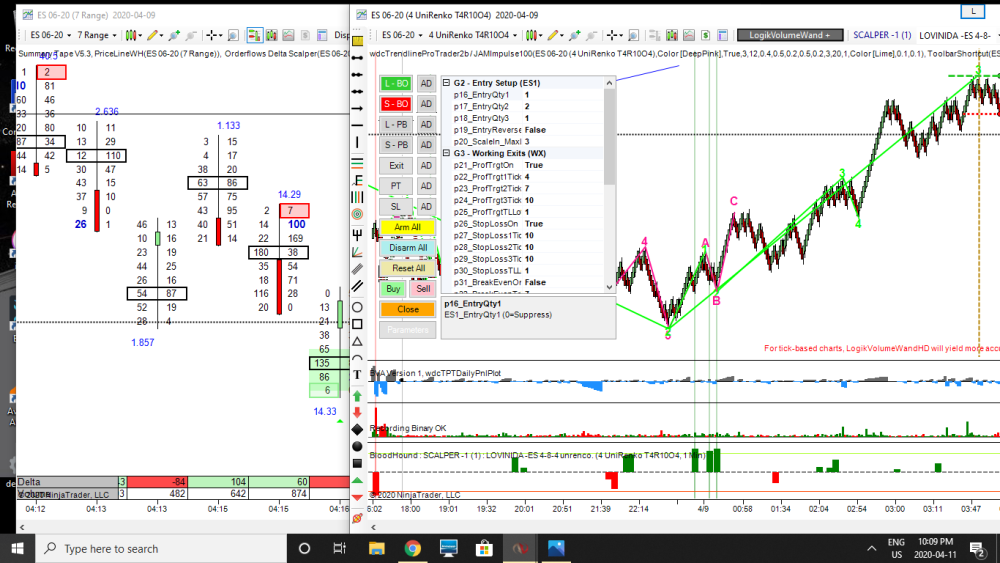1000x563 pixels.
Task: Select the Fibonacci drawing tool in left toolbar
Action: (357, 181)
